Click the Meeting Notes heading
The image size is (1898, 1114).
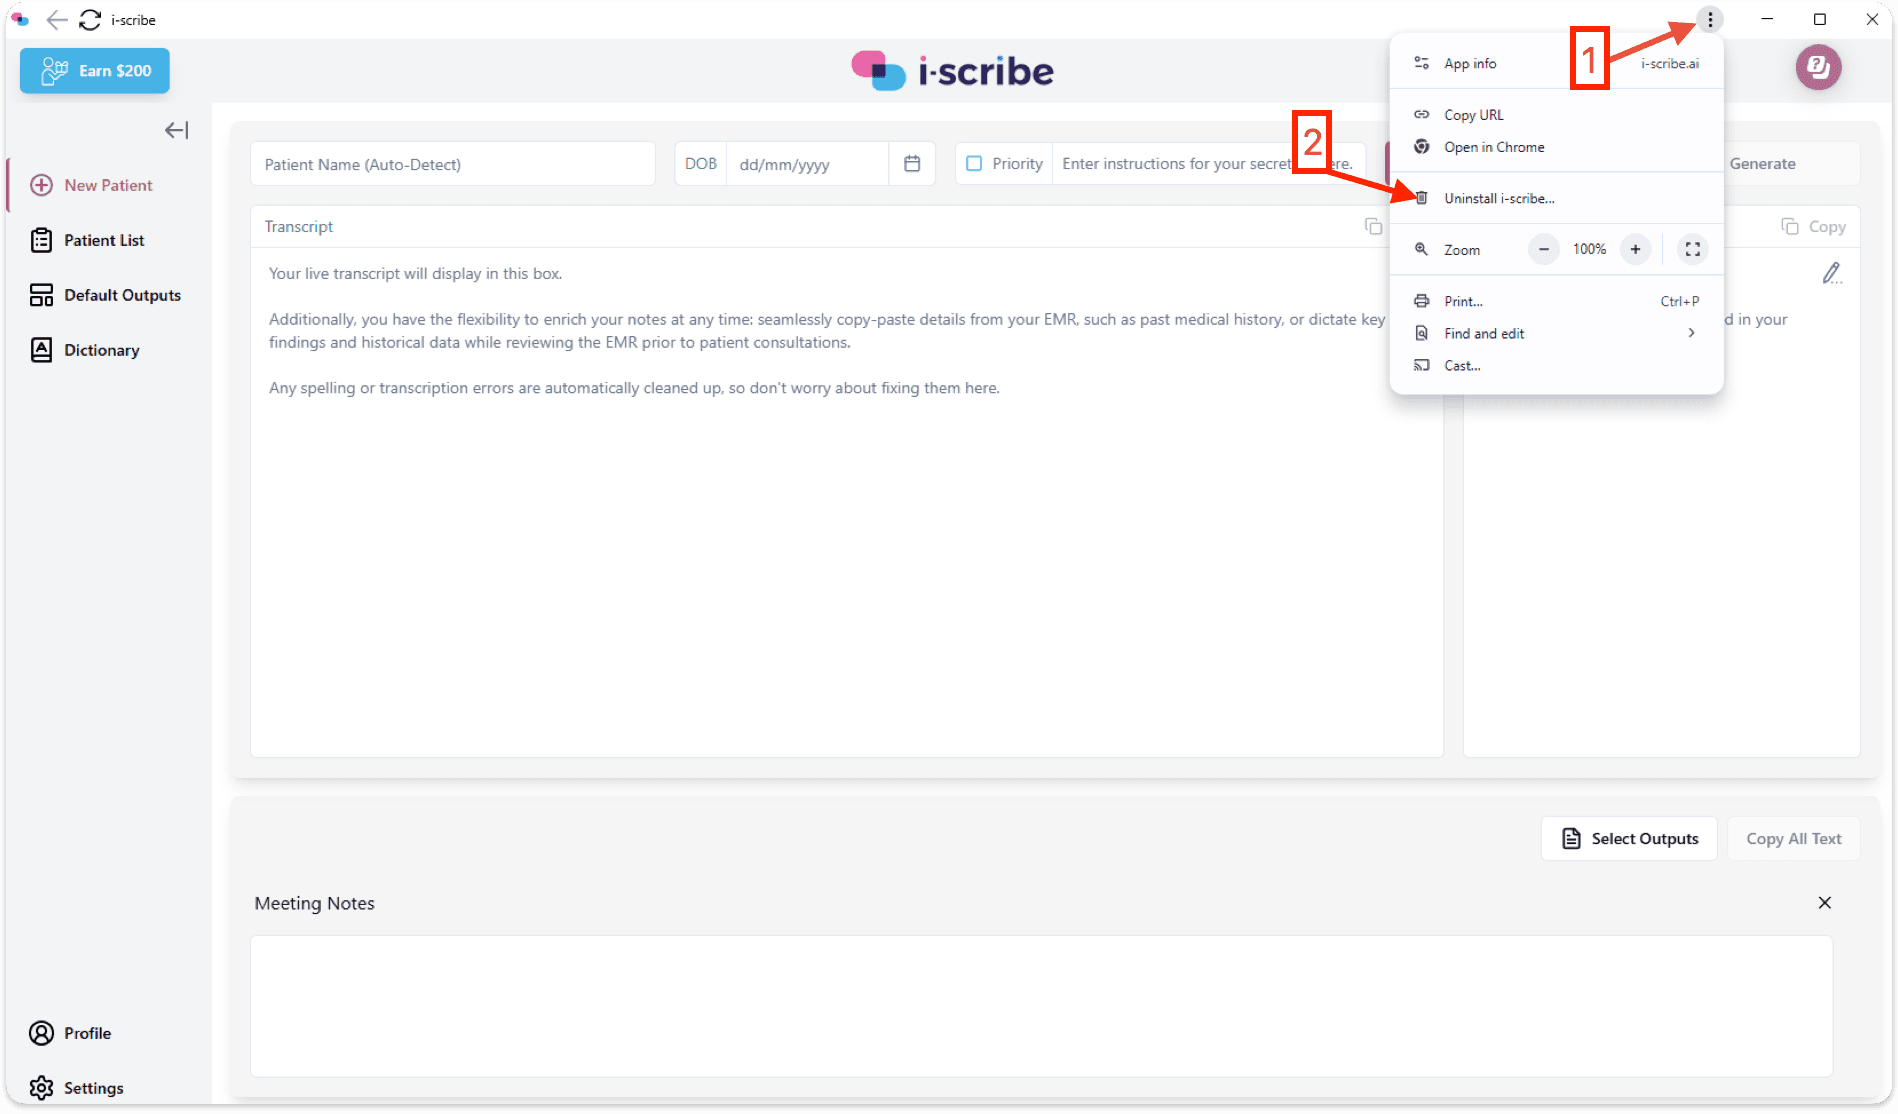coord(314,903)
